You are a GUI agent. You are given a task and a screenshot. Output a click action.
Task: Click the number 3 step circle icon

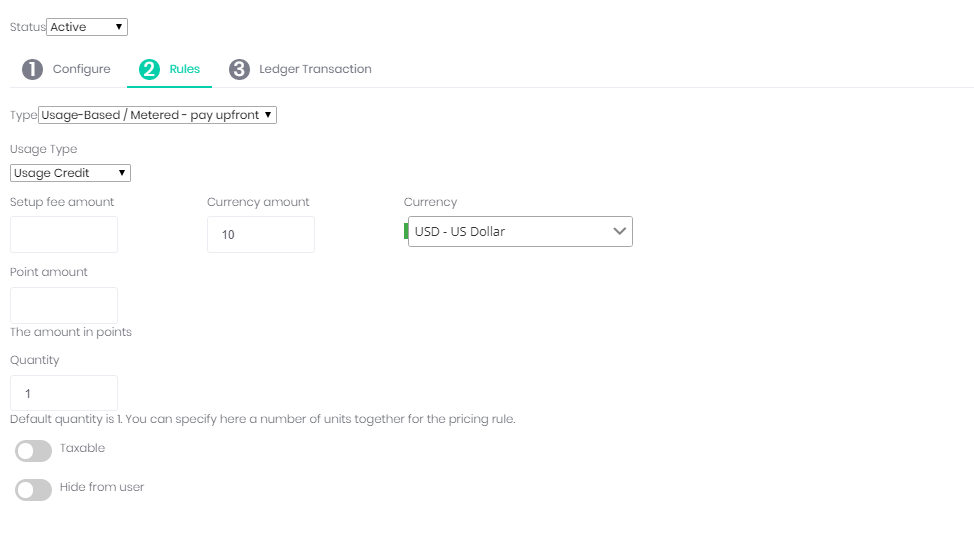pos(239,69)
